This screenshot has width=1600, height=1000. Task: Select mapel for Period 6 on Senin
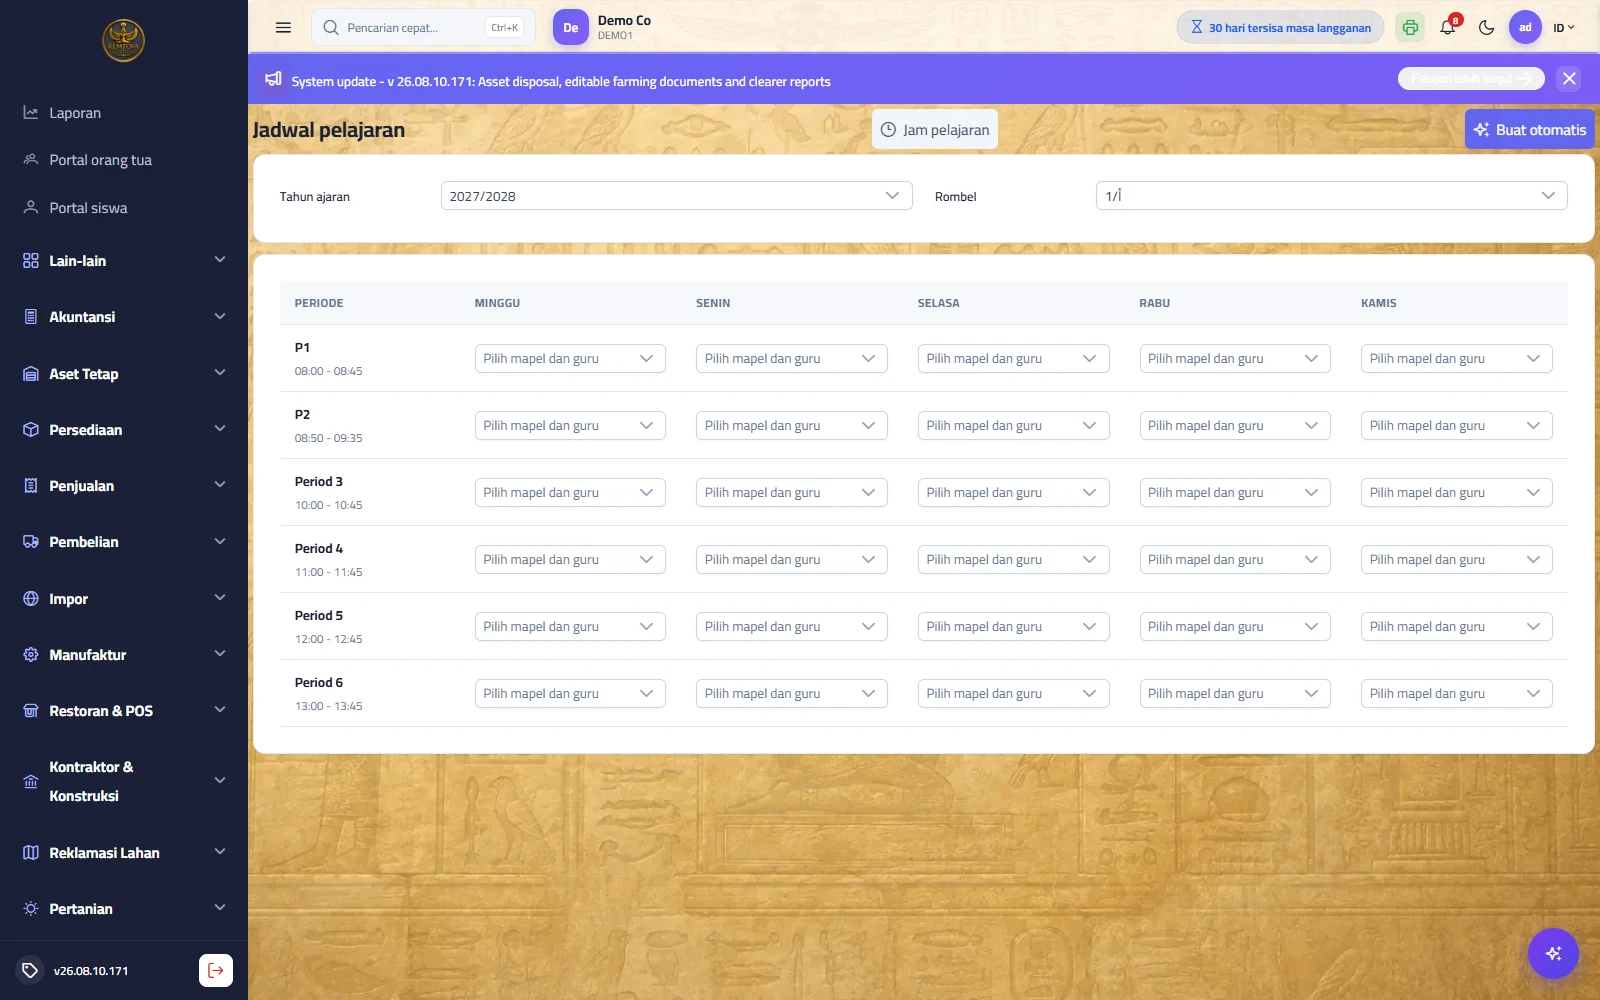coord(792,694)
